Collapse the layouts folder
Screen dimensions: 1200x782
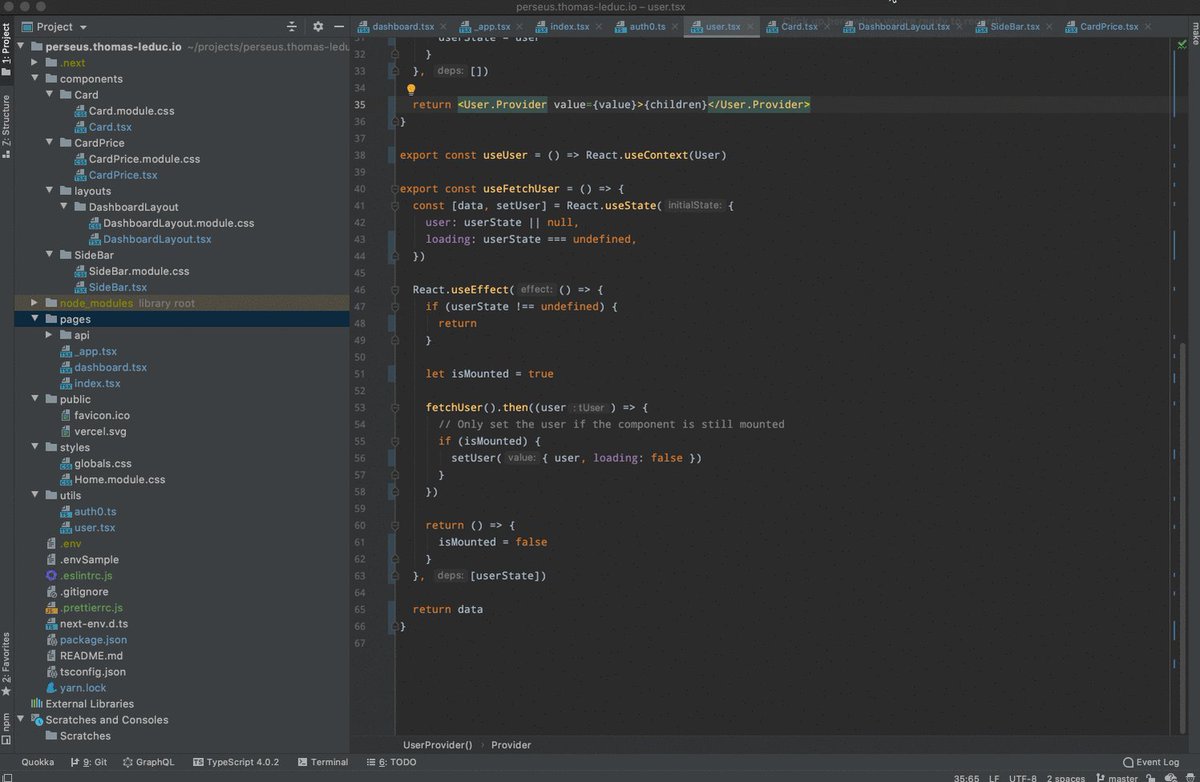point(51,191)
